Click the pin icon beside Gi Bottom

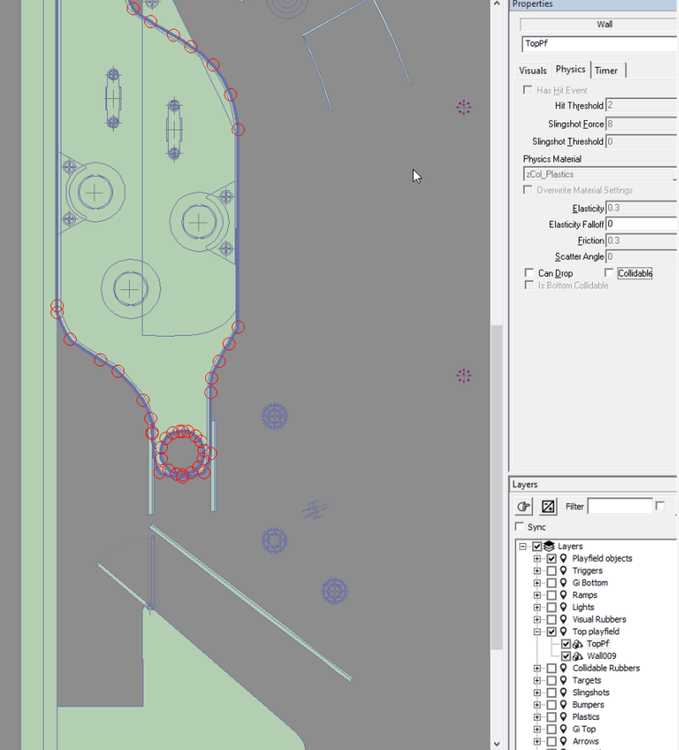(564, 583)
